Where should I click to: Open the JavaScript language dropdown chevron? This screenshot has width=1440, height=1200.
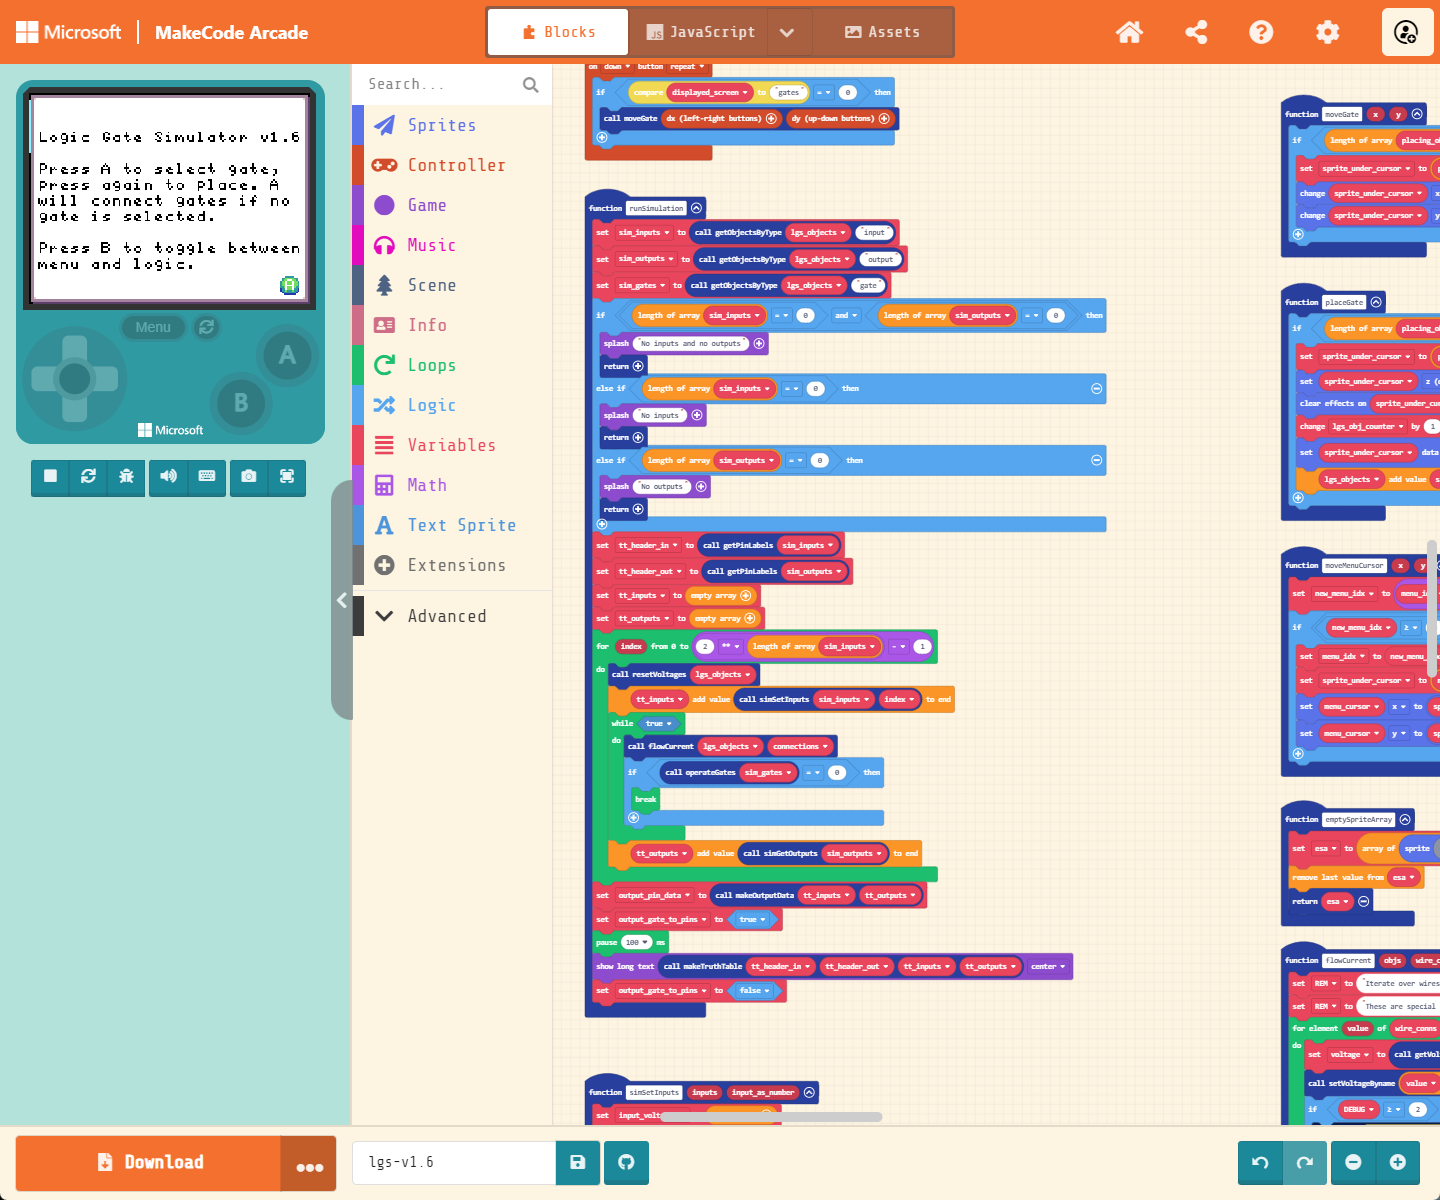point(789,31)
